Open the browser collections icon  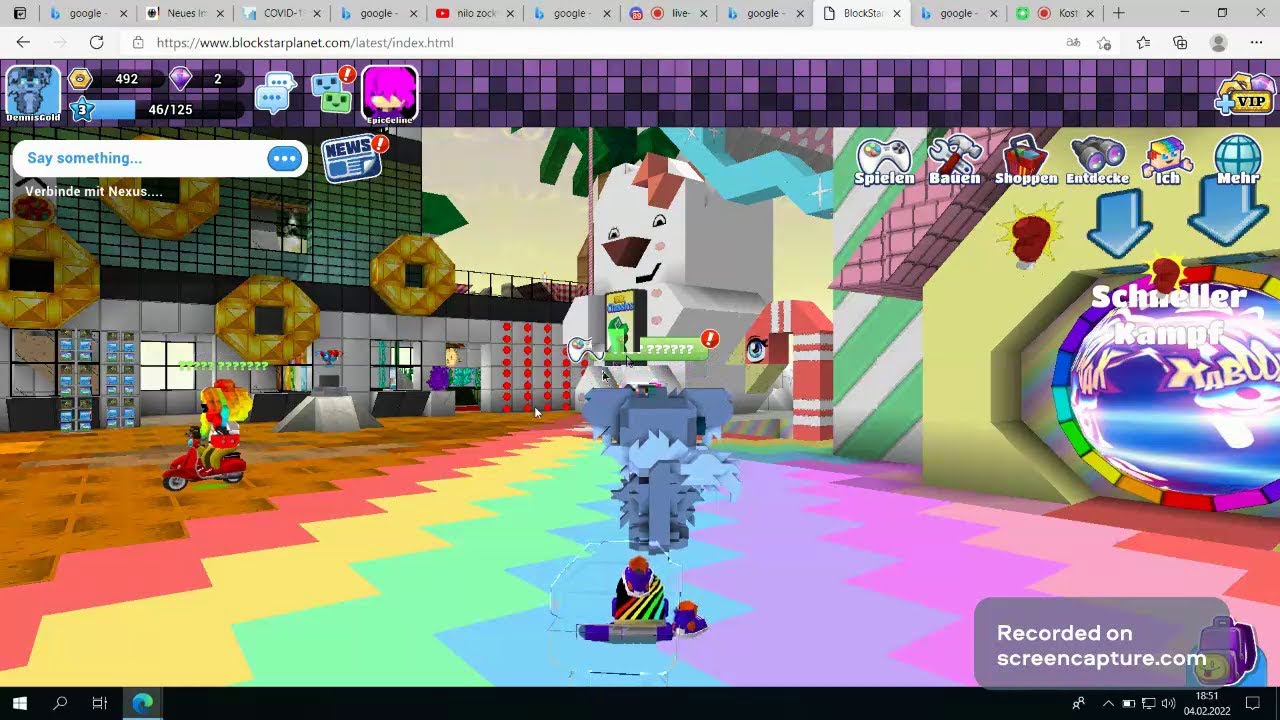tap(1180, 43)
